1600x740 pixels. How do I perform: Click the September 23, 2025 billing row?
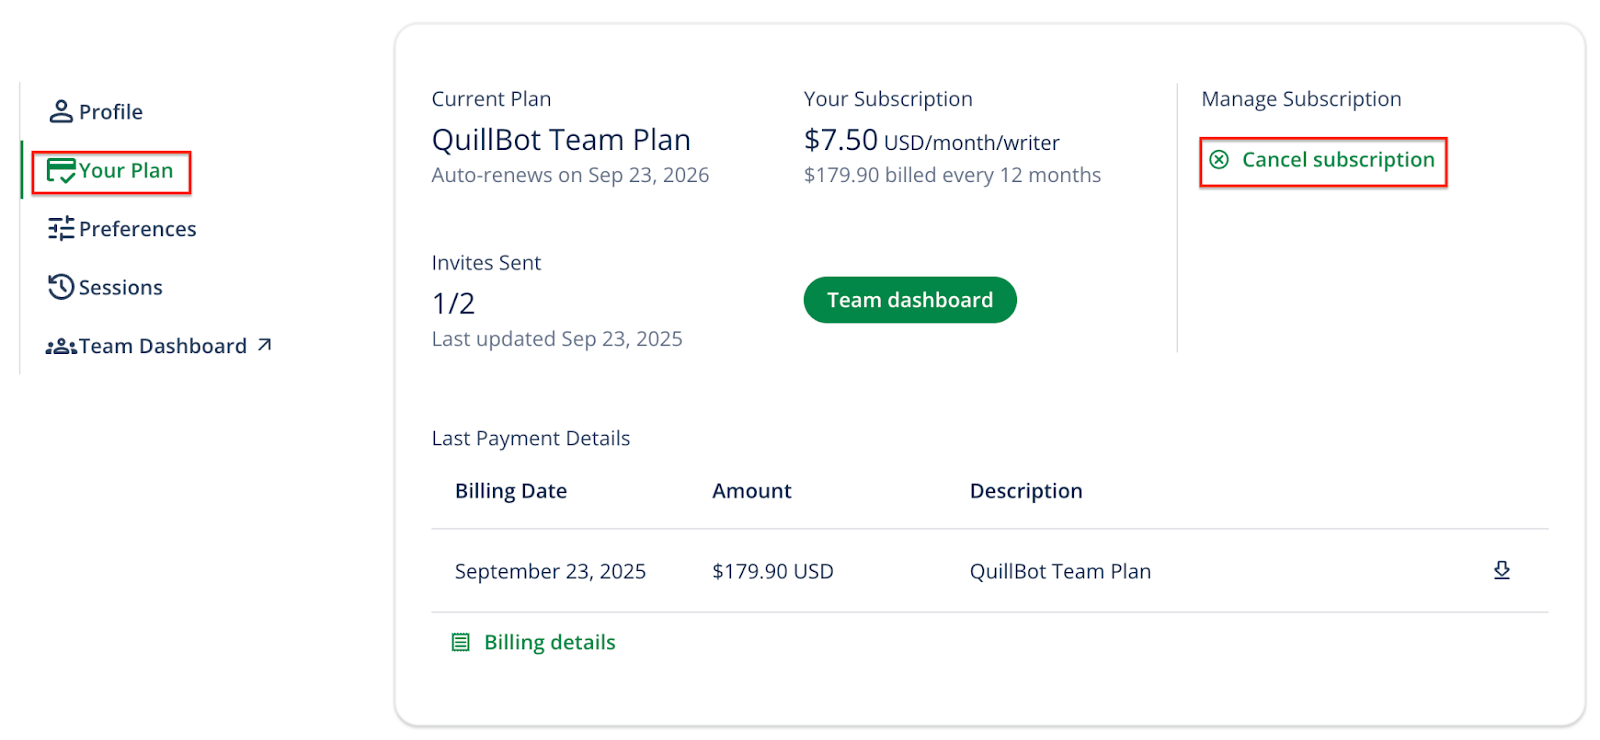tap(550, 571)
